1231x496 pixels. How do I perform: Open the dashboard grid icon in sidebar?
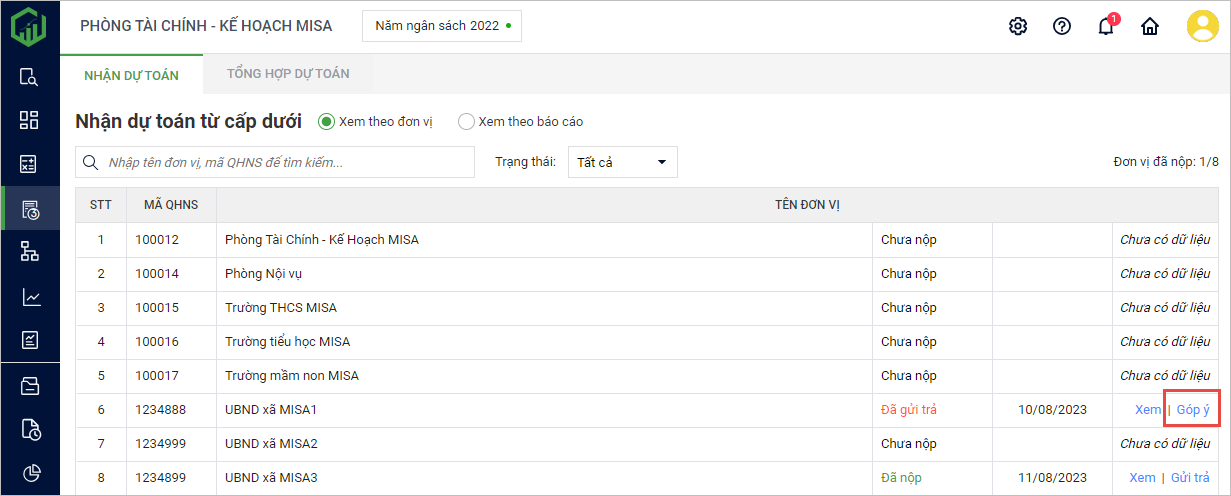coord(29,120)
